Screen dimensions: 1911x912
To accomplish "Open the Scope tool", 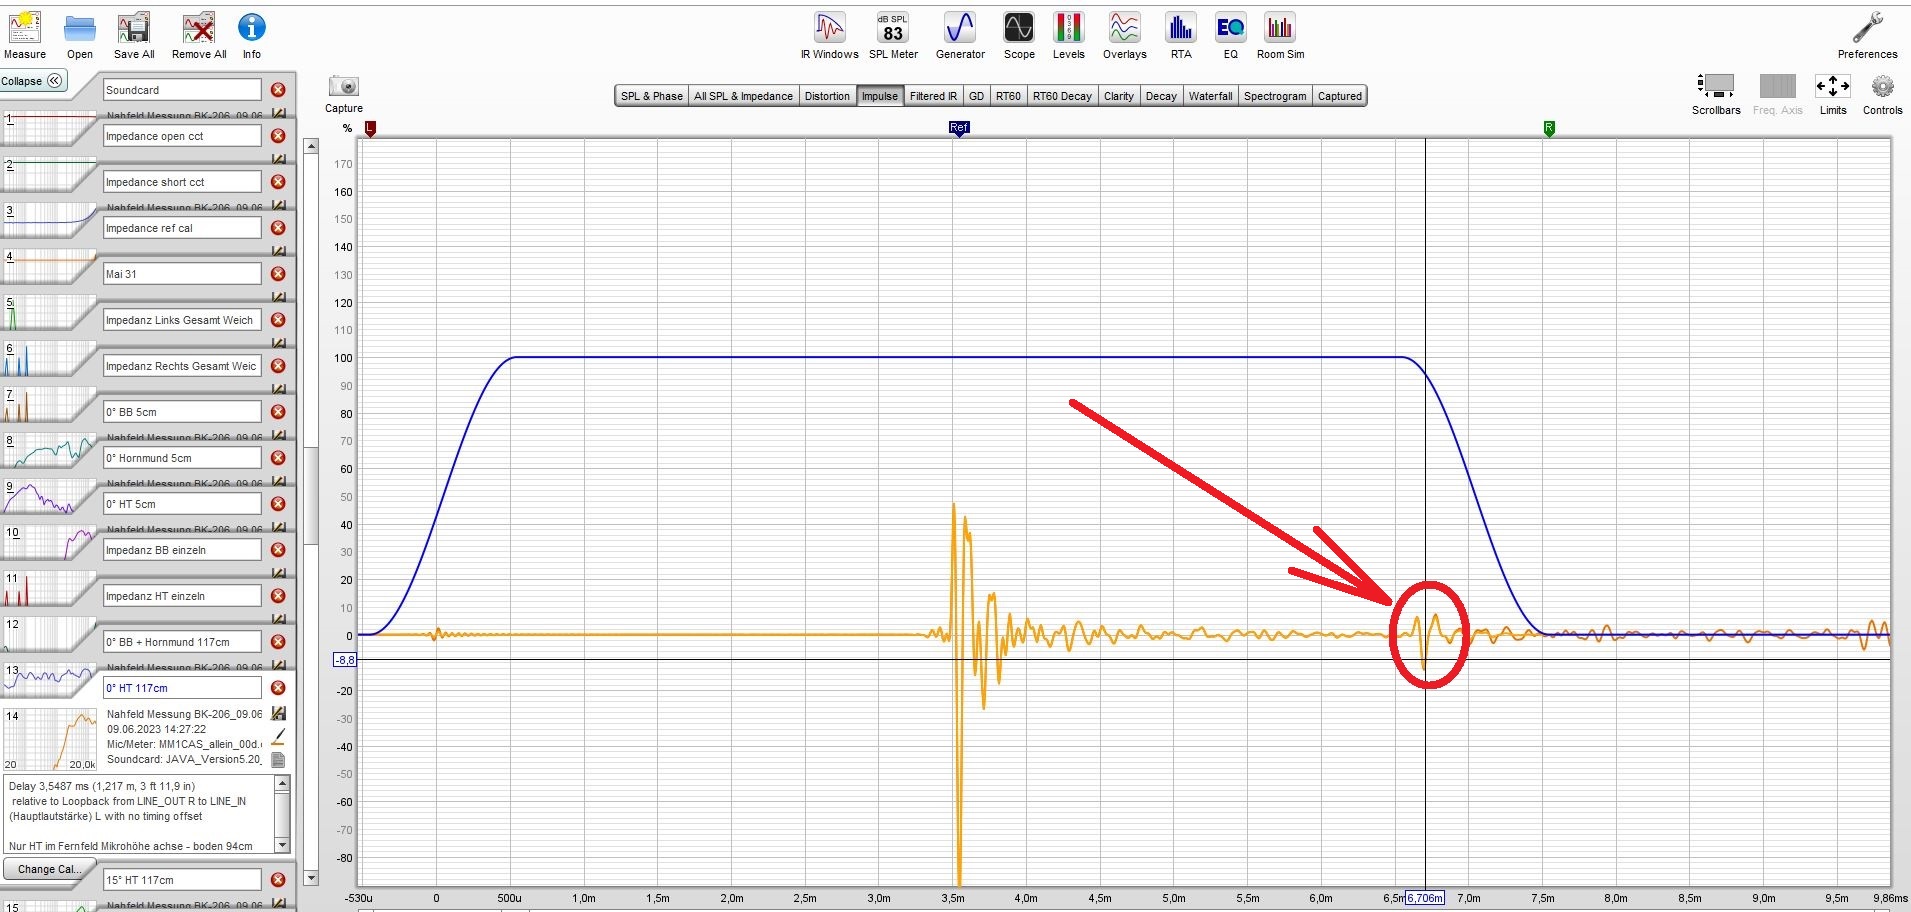I will 1019,36.
